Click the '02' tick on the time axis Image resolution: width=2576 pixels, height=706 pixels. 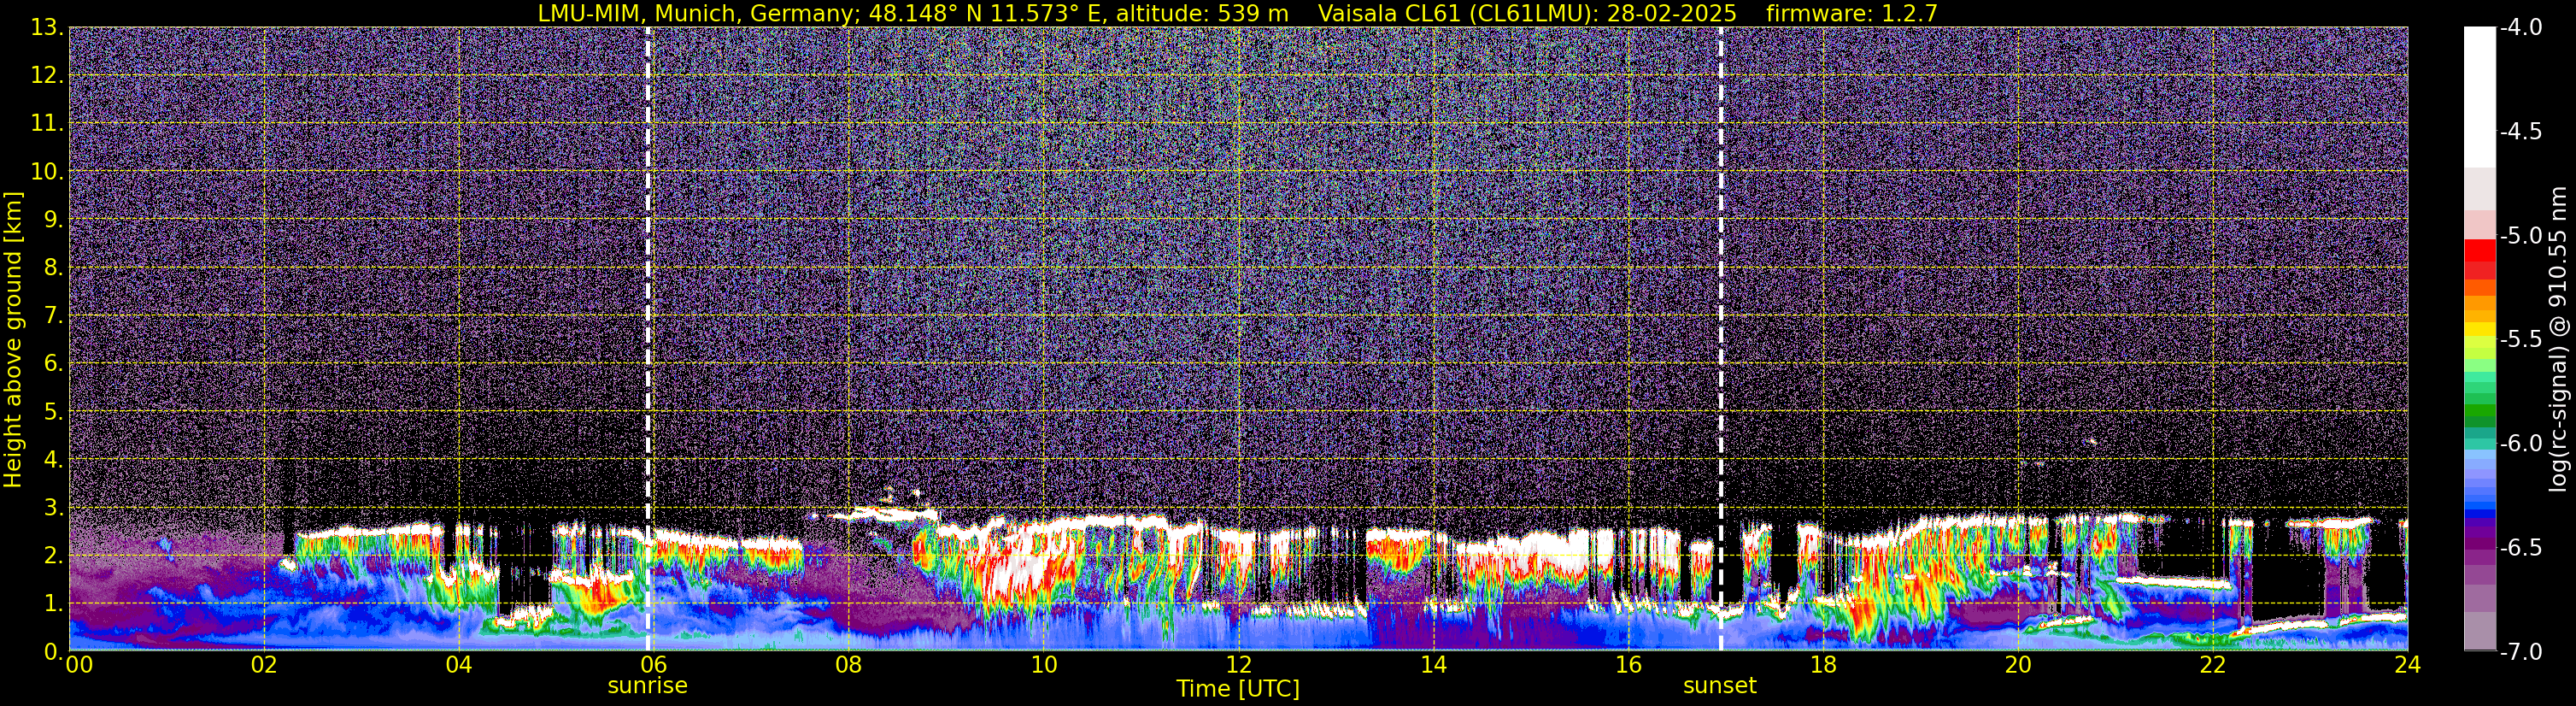point(264,666)
